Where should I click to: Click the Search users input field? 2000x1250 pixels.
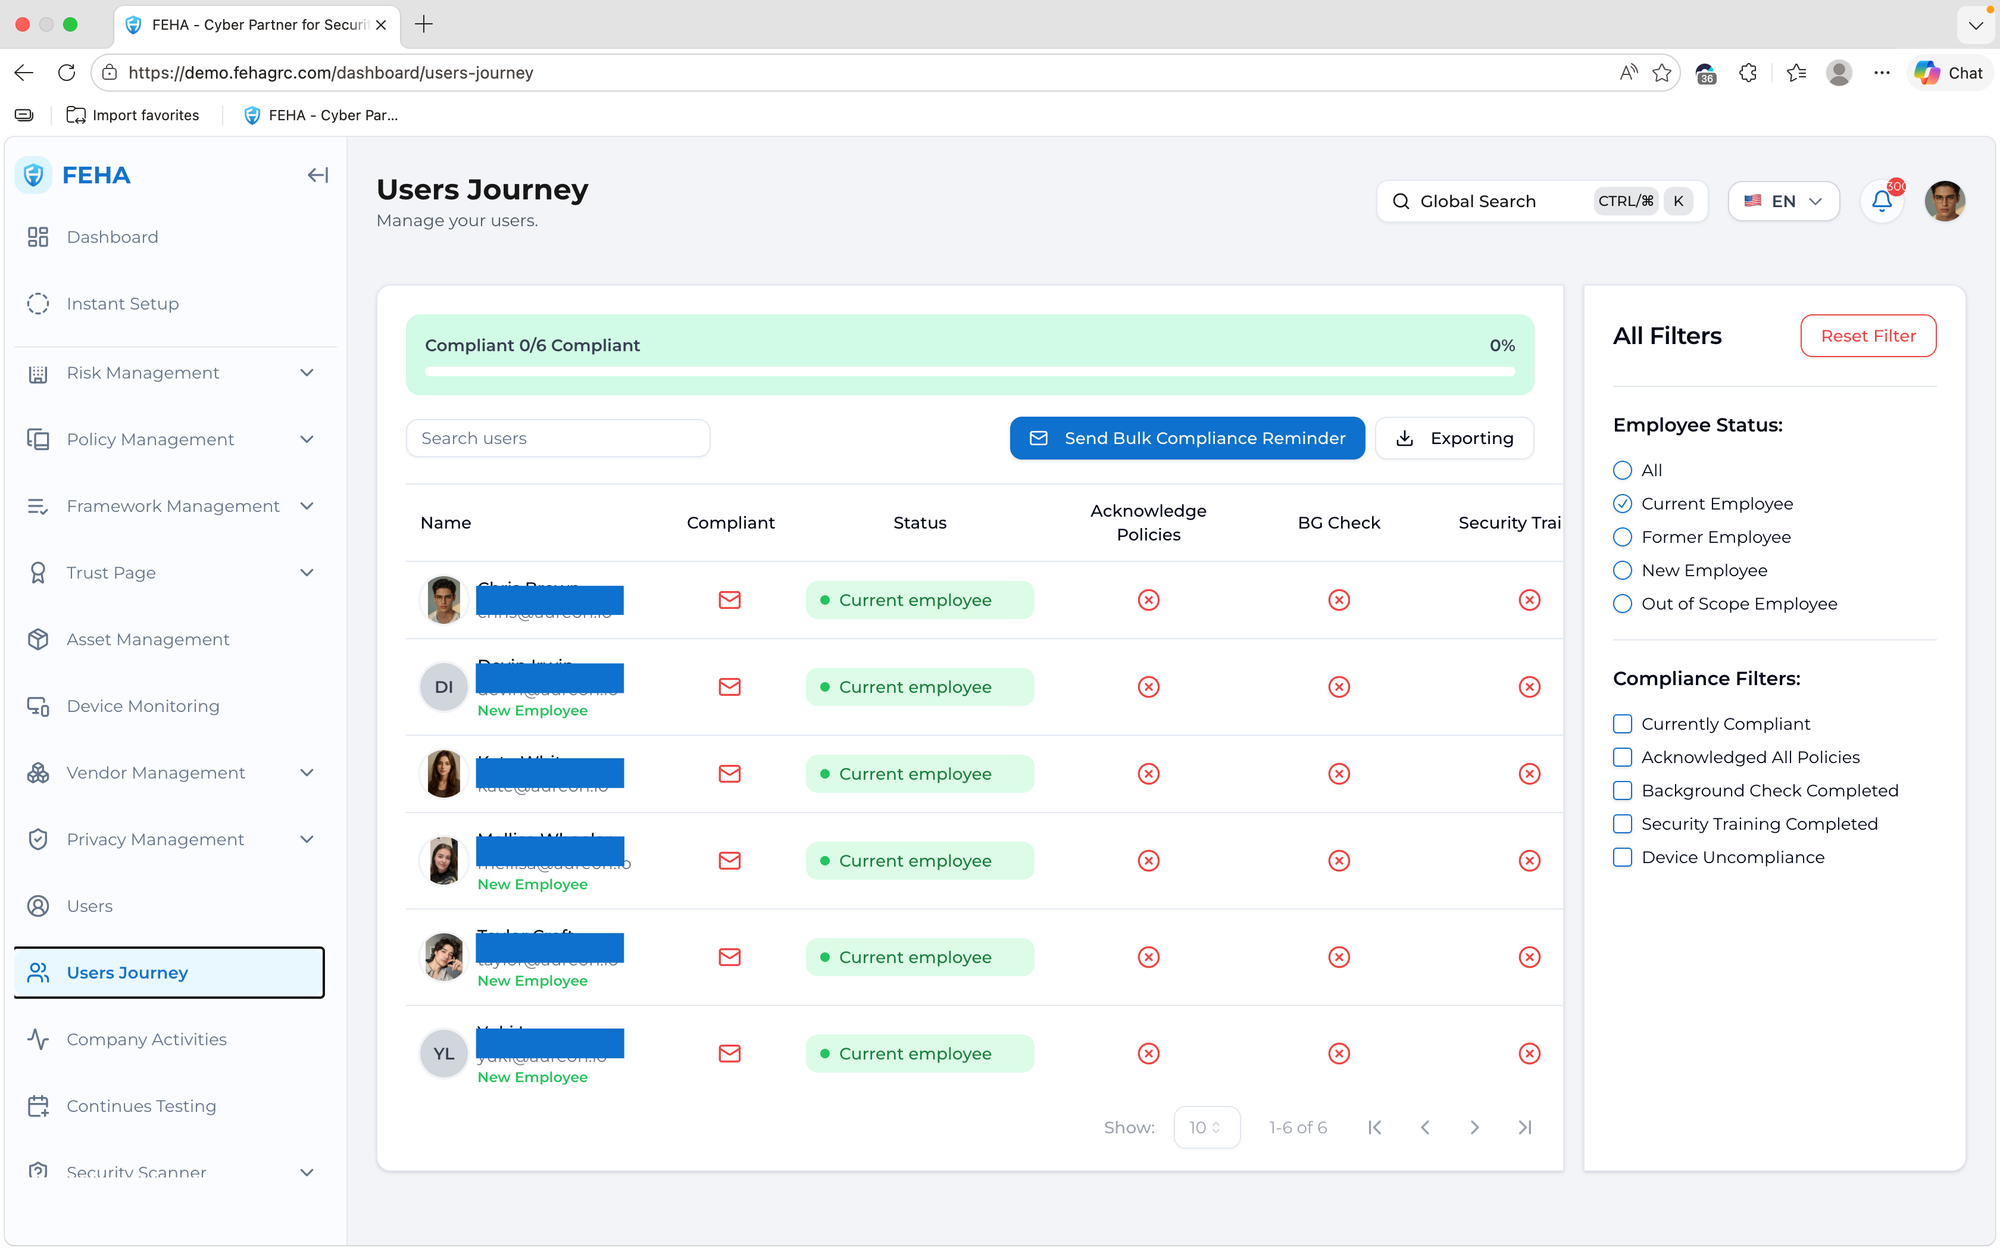558,438
